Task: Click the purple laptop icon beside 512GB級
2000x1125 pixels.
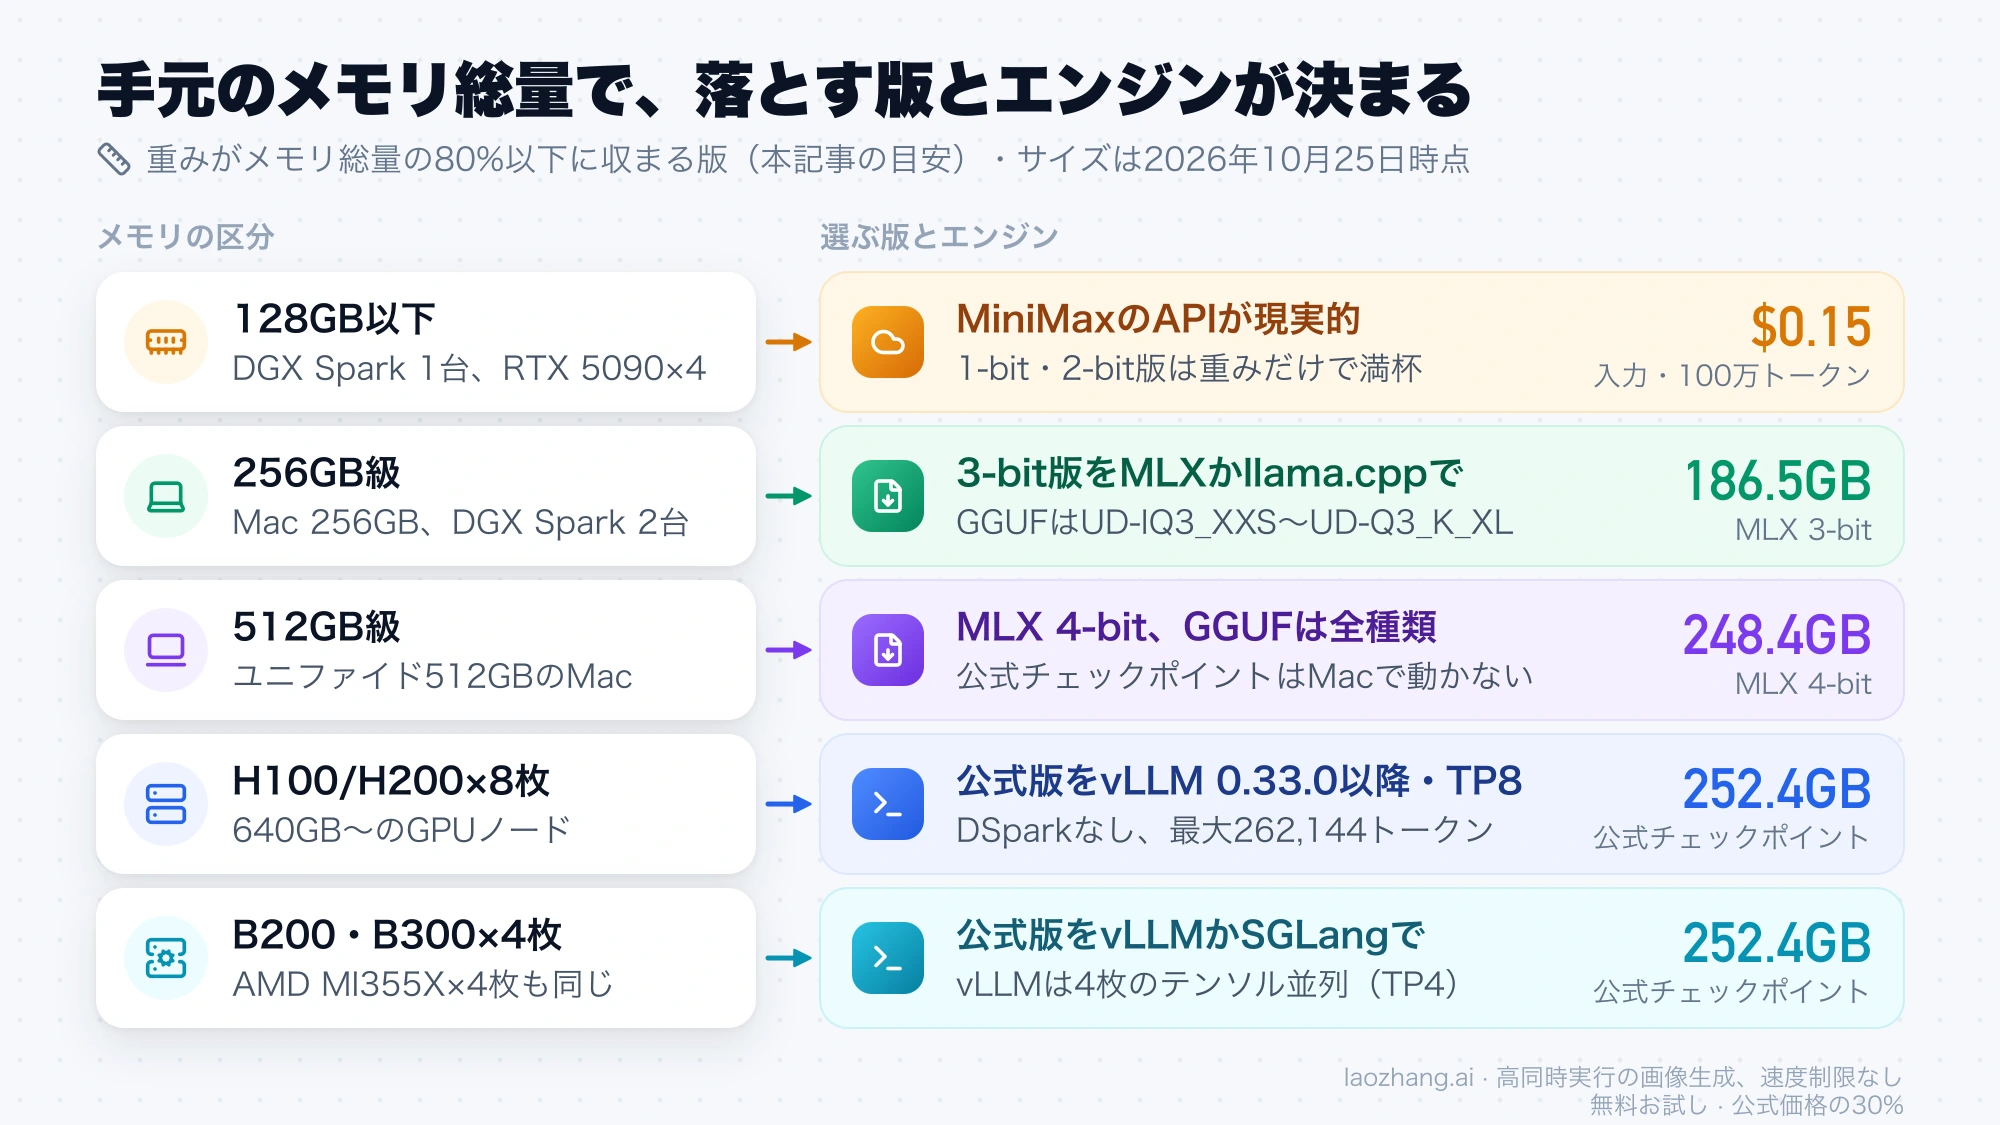Action: (x=166, y=650)
